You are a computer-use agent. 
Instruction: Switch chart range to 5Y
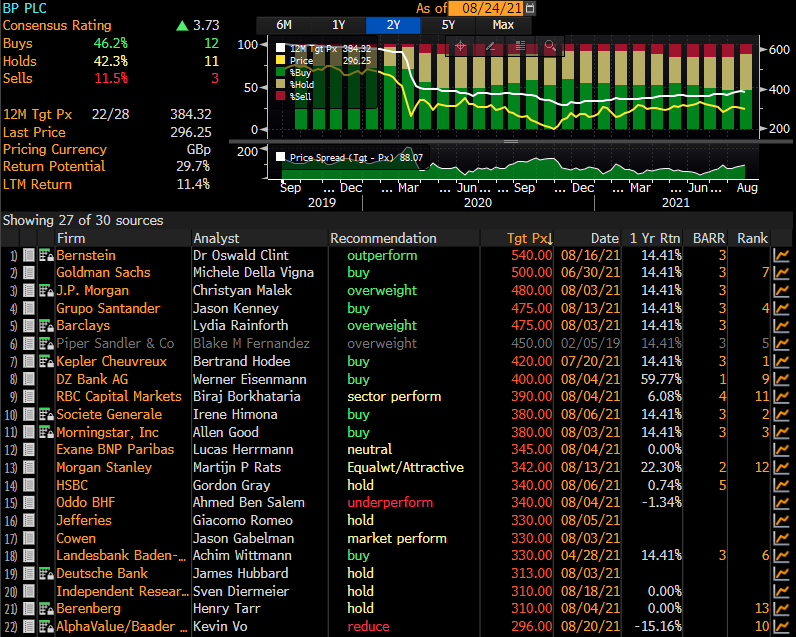tap(447, 25)
